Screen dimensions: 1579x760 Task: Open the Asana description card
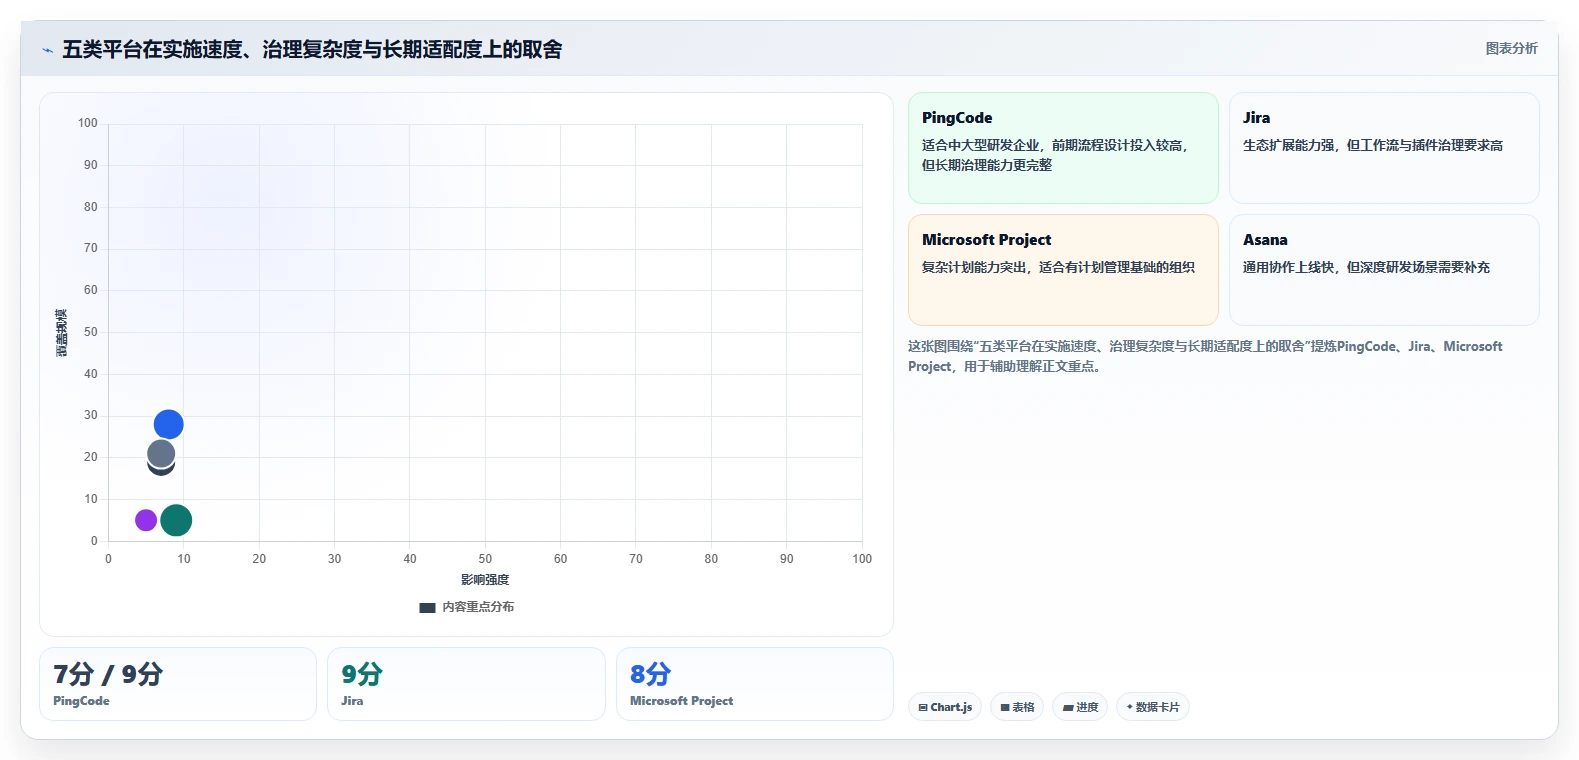click(1384, 270)
